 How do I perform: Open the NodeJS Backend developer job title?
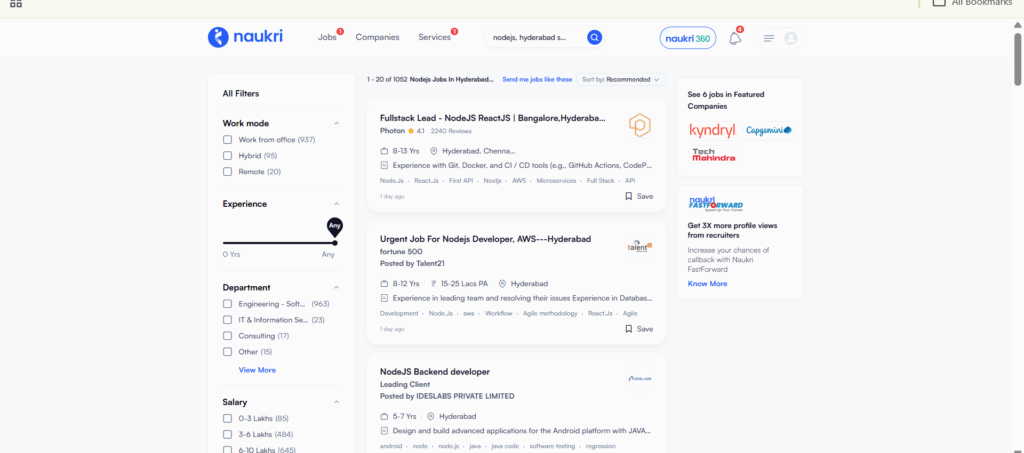click(x=435, y=372)
